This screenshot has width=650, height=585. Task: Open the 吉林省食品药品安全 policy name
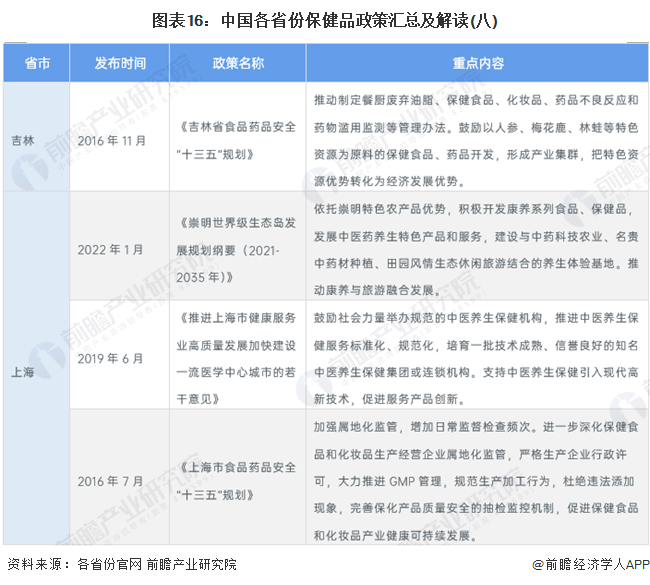(x=238, y=140)
